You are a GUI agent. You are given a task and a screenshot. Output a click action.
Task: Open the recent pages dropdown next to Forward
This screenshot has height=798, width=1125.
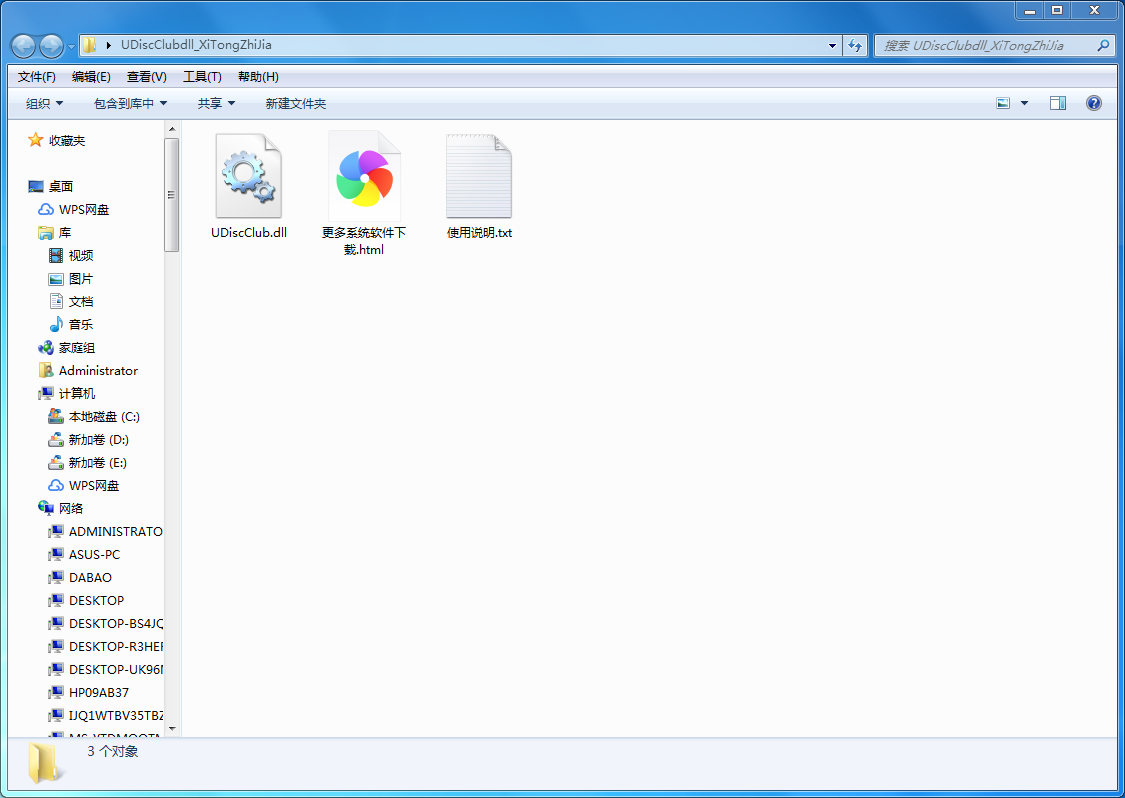pyautogui.click(x=71, y=47)
